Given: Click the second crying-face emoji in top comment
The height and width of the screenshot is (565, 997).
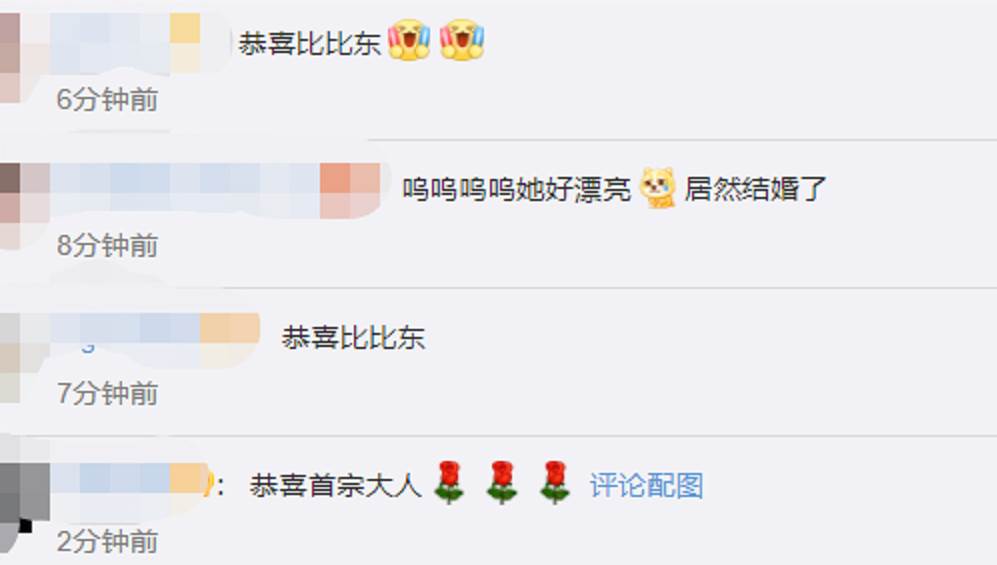Looking at the screenshot, I should [x=462, y=41].
